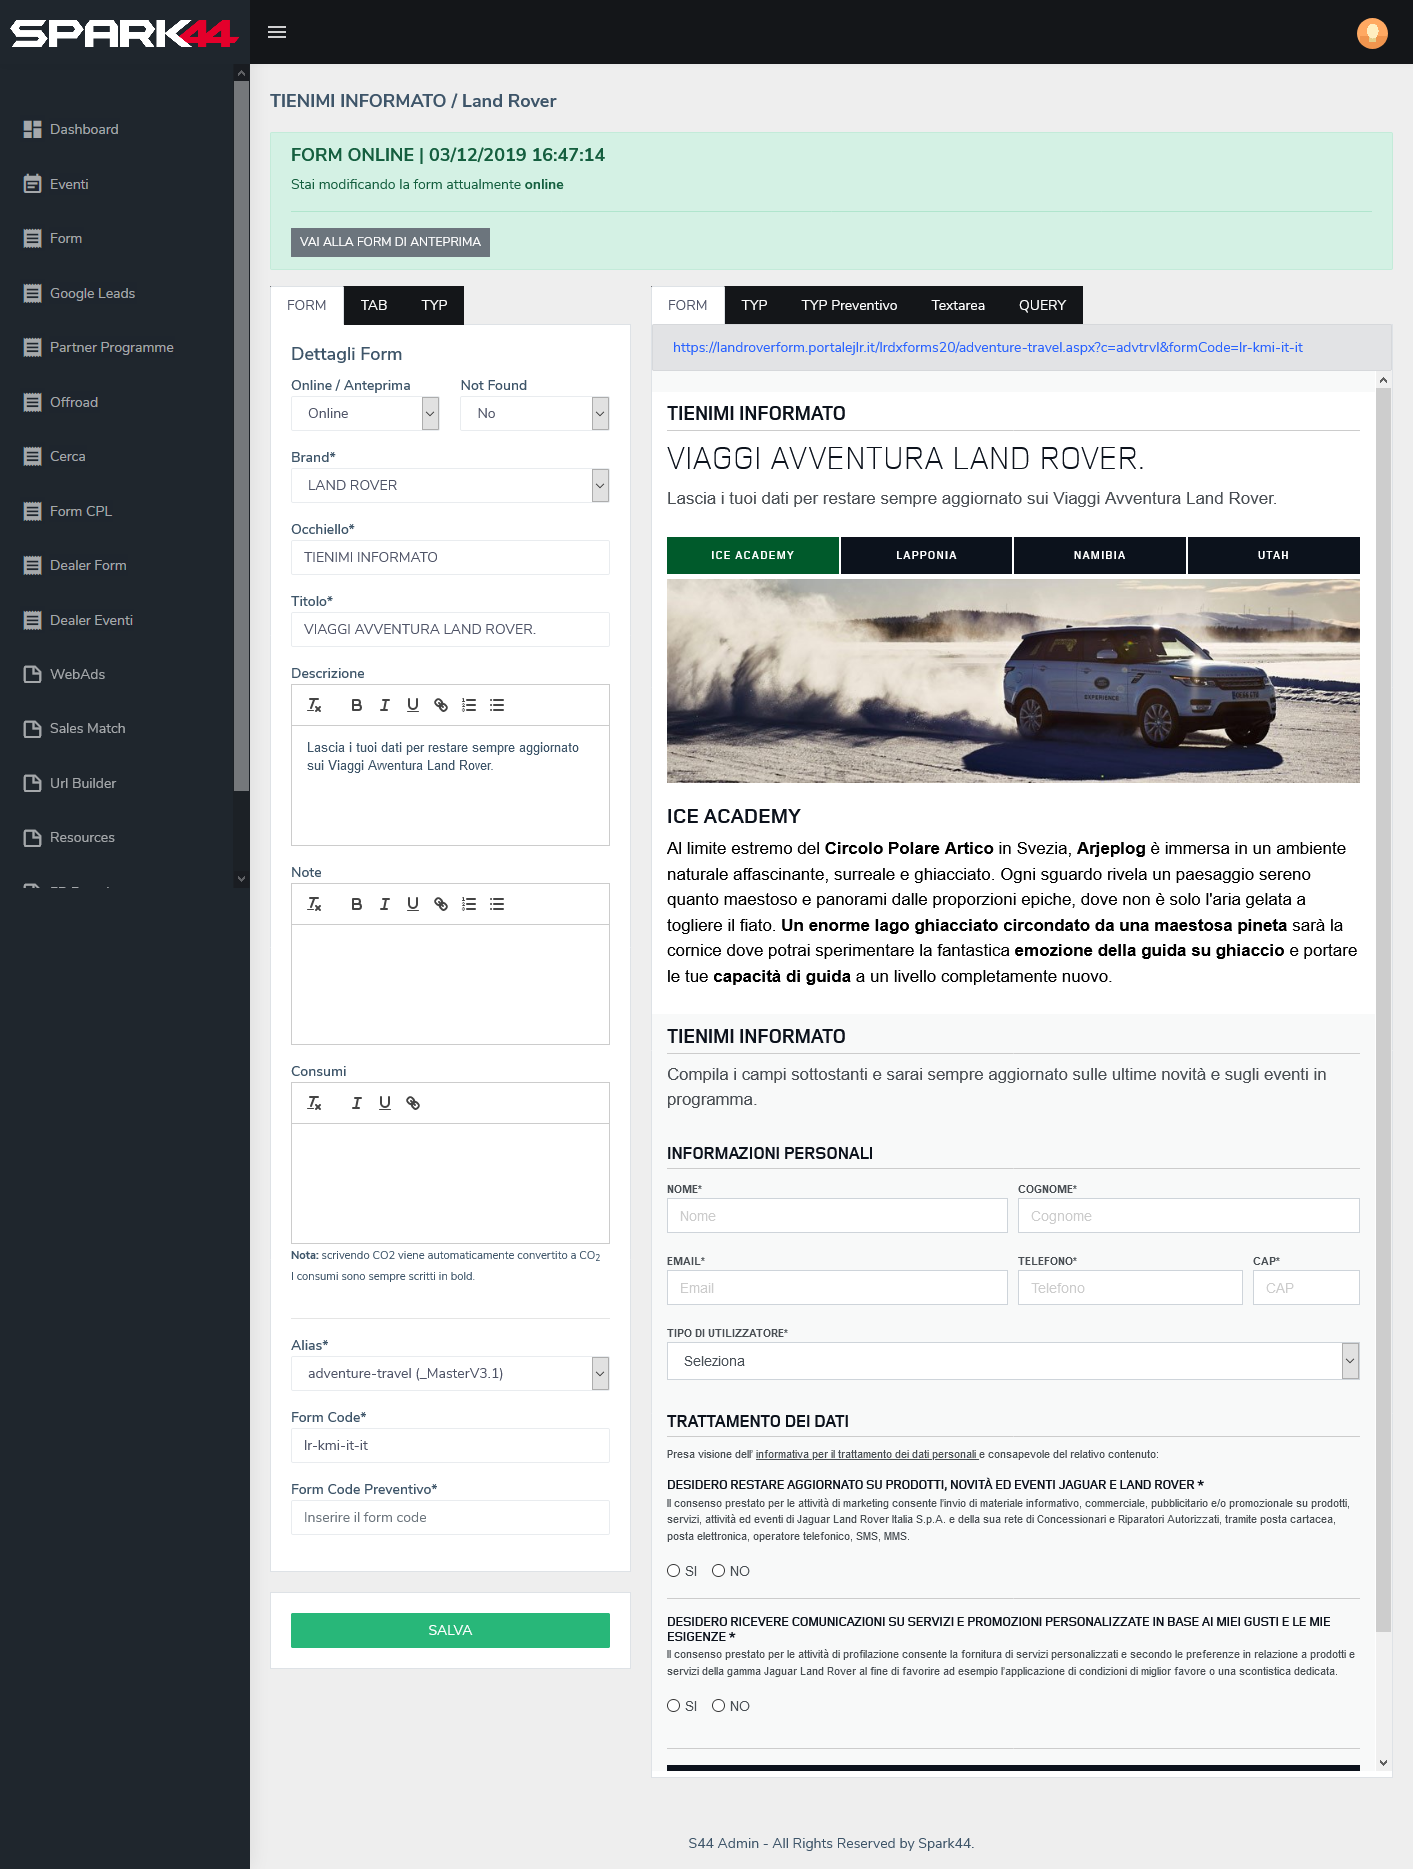Viewport: 1413px width, 1869px height.
Task: Clear formatting in Consumi editor
Action: click(x=314, y=1103)
